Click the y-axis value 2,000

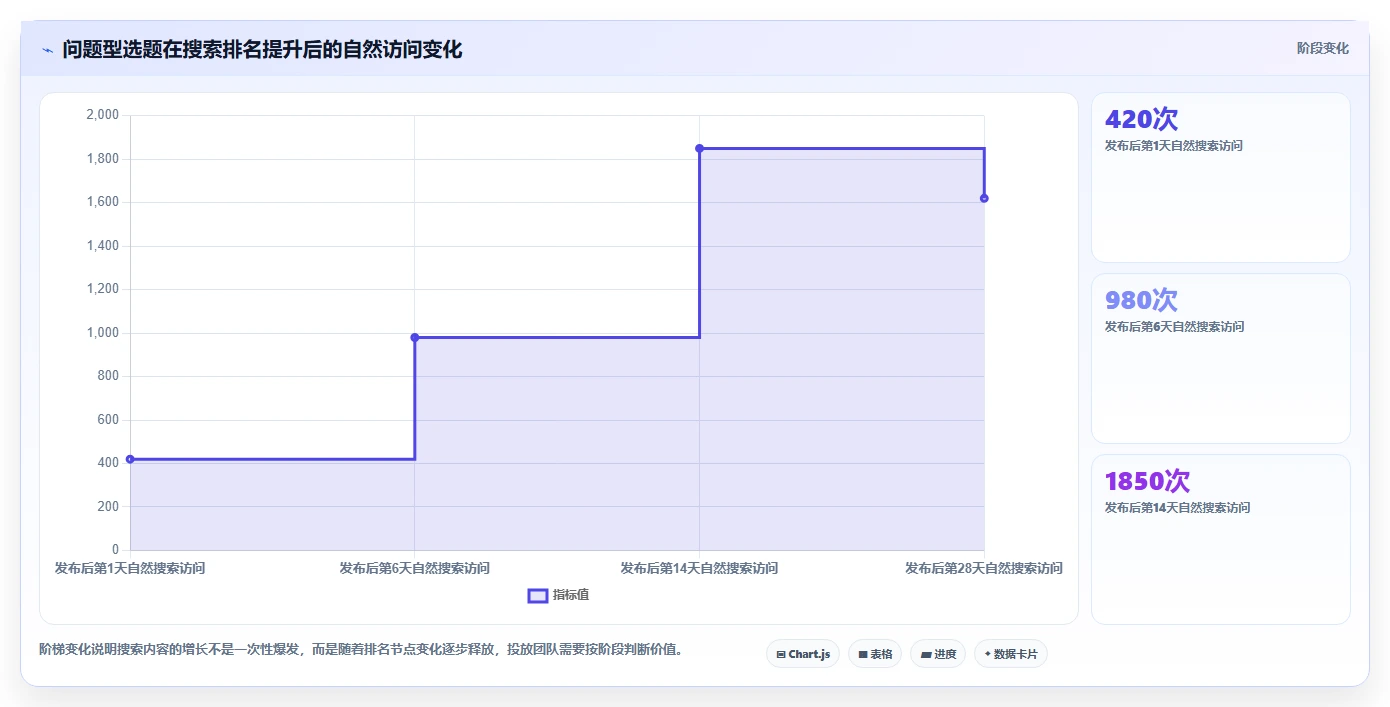click(103, 115)
